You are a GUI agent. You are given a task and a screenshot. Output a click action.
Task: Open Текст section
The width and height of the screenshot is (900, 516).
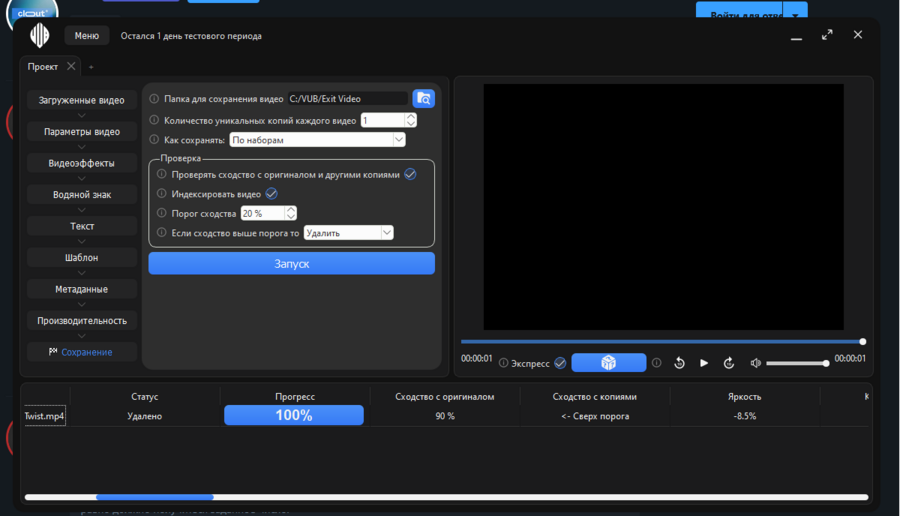(82, 226)
